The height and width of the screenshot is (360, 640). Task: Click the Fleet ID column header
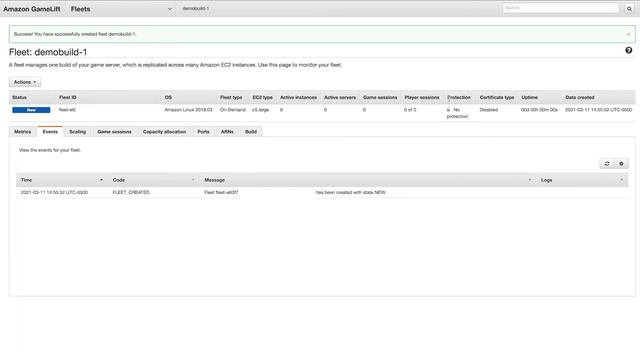(68, 98)
